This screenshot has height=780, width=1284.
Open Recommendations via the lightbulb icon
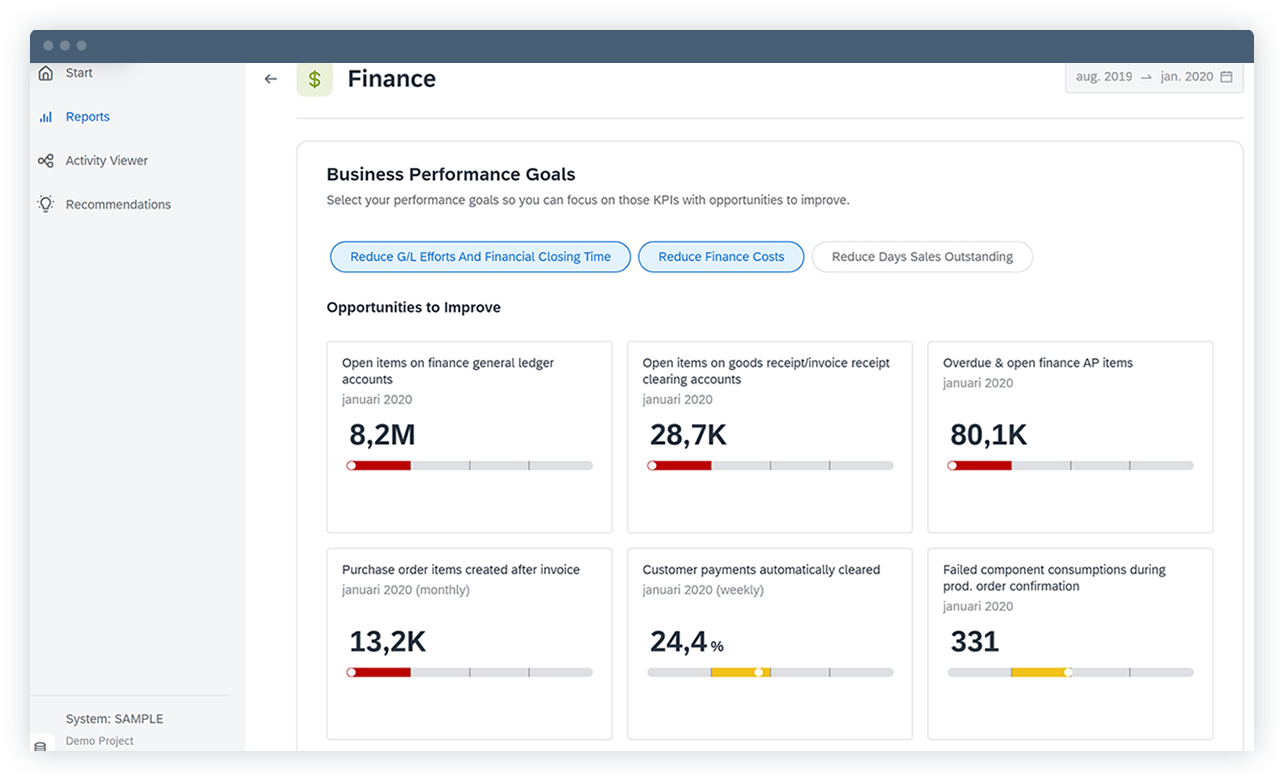(x=45, y=204)
